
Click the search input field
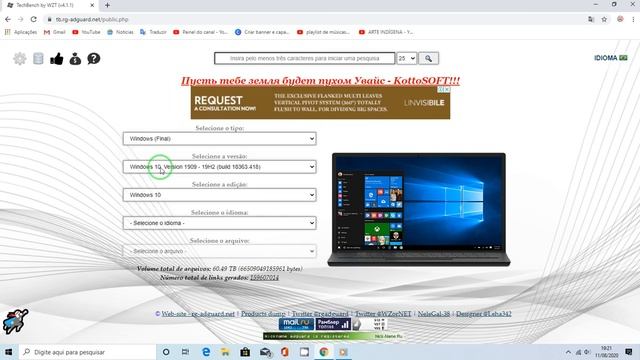[x=304, y=58]
